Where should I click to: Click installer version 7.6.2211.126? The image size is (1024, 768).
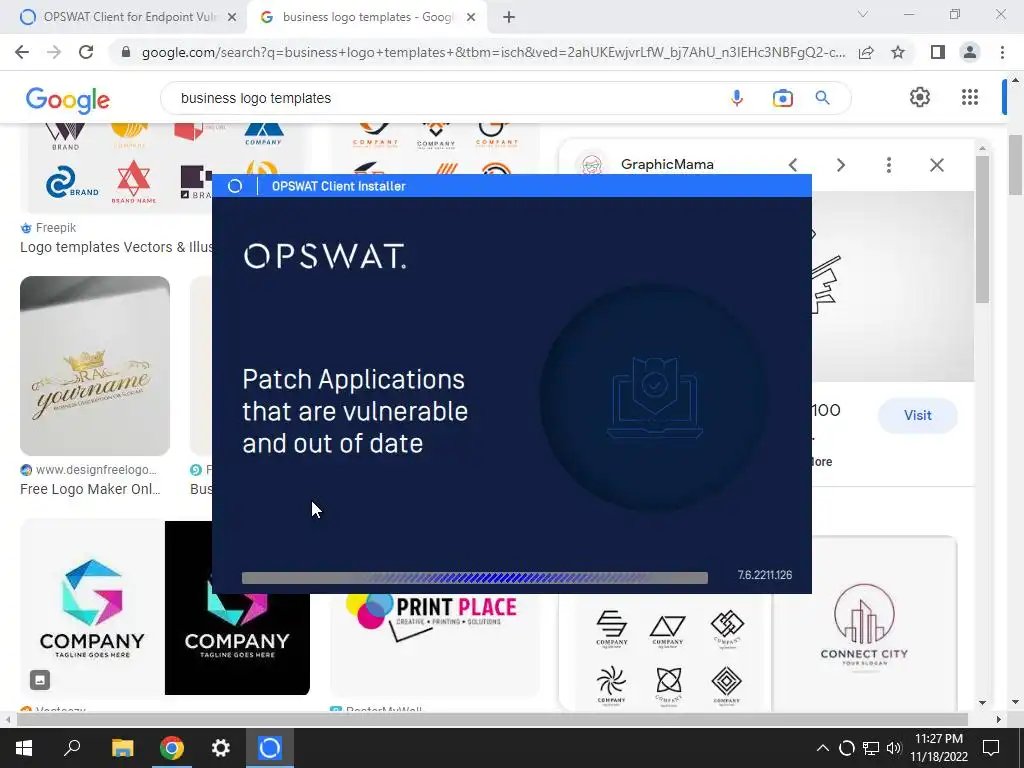(x=765, y=575)
